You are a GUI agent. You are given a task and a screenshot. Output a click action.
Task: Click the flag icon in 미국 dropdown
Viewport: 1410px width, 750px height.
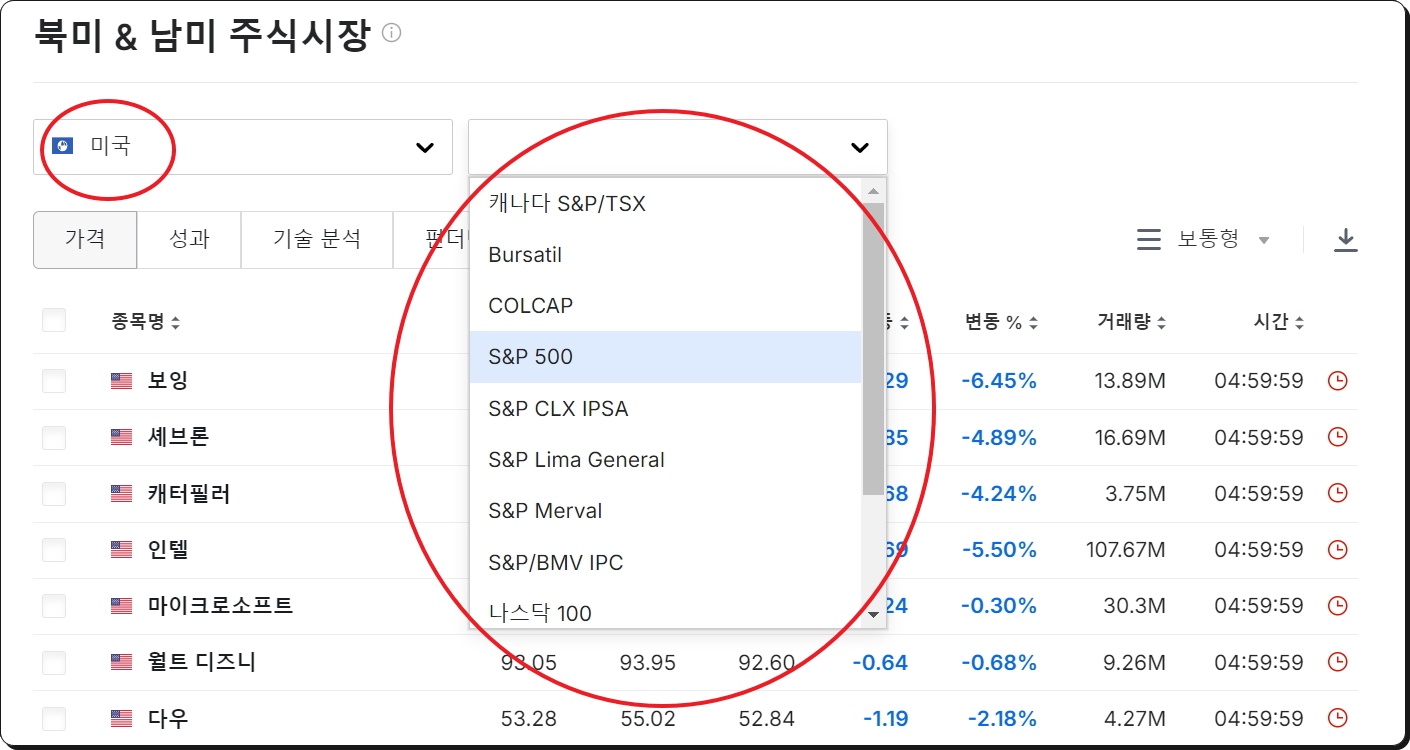coord(62,146)
